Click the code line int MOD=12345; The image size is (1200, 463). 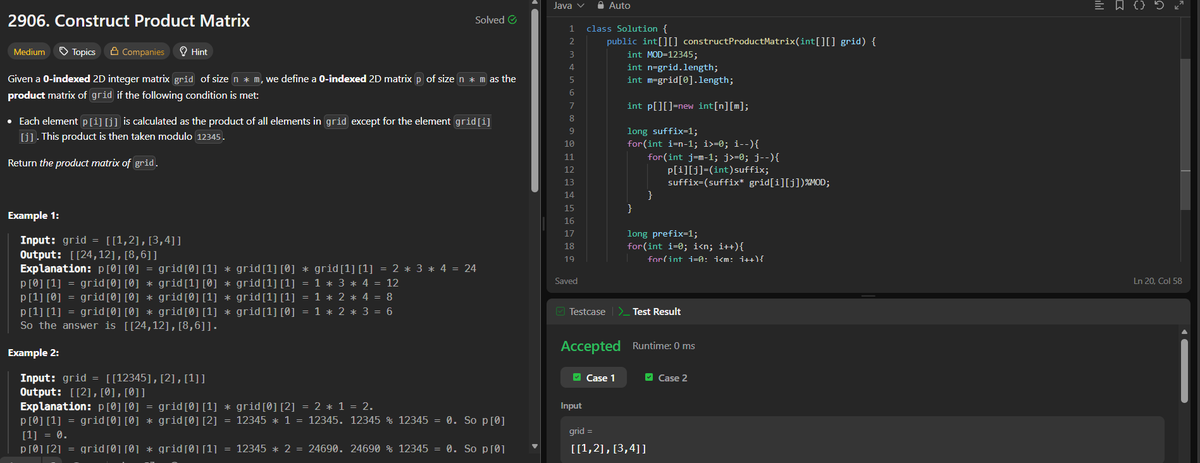pos(662,54)
